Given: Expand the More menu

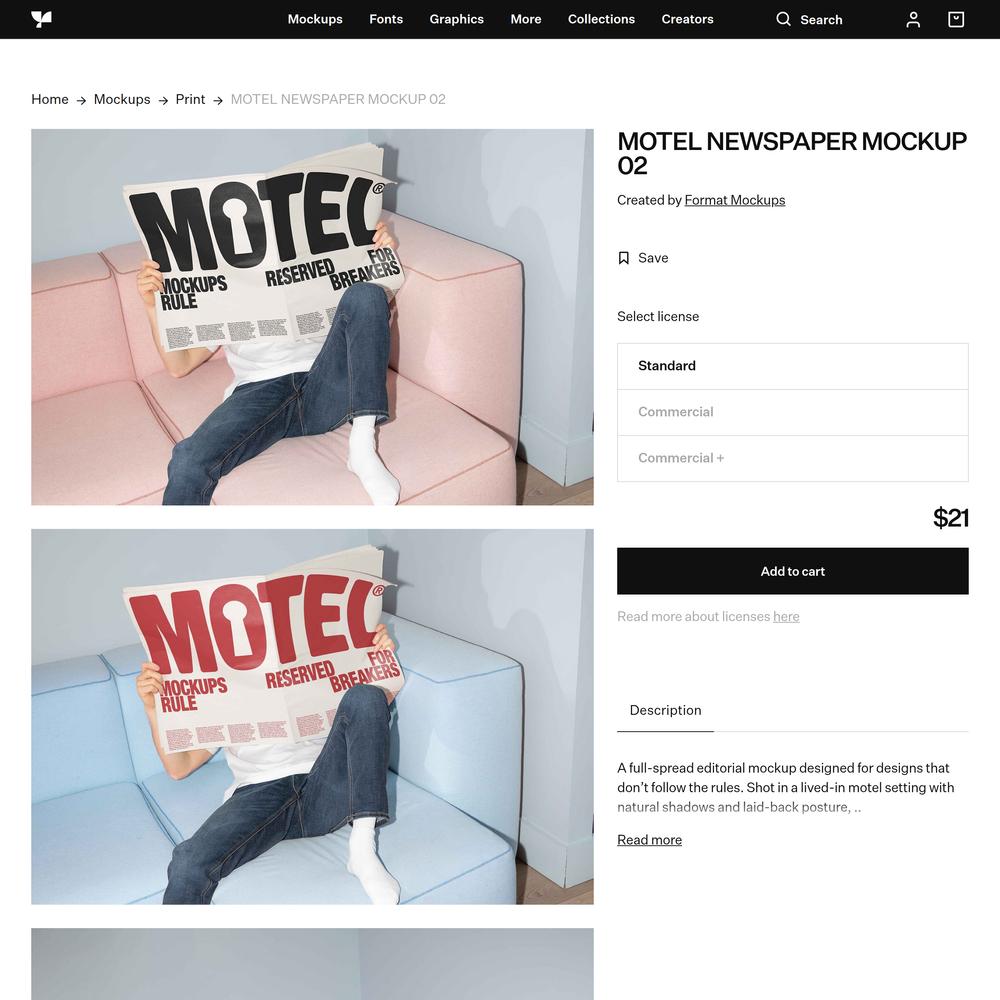Looking at the screenshot, I should [x=526, y=19].
